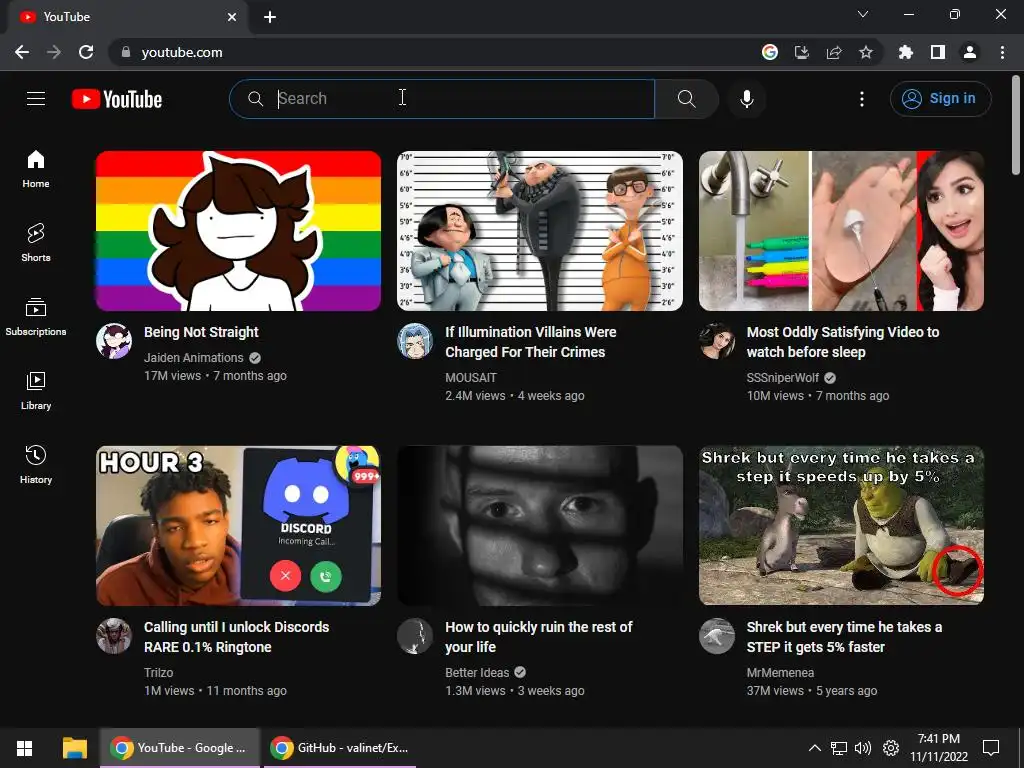Select the YouTube browser tab
The image size is (1024, 768).
click(127, 17)
